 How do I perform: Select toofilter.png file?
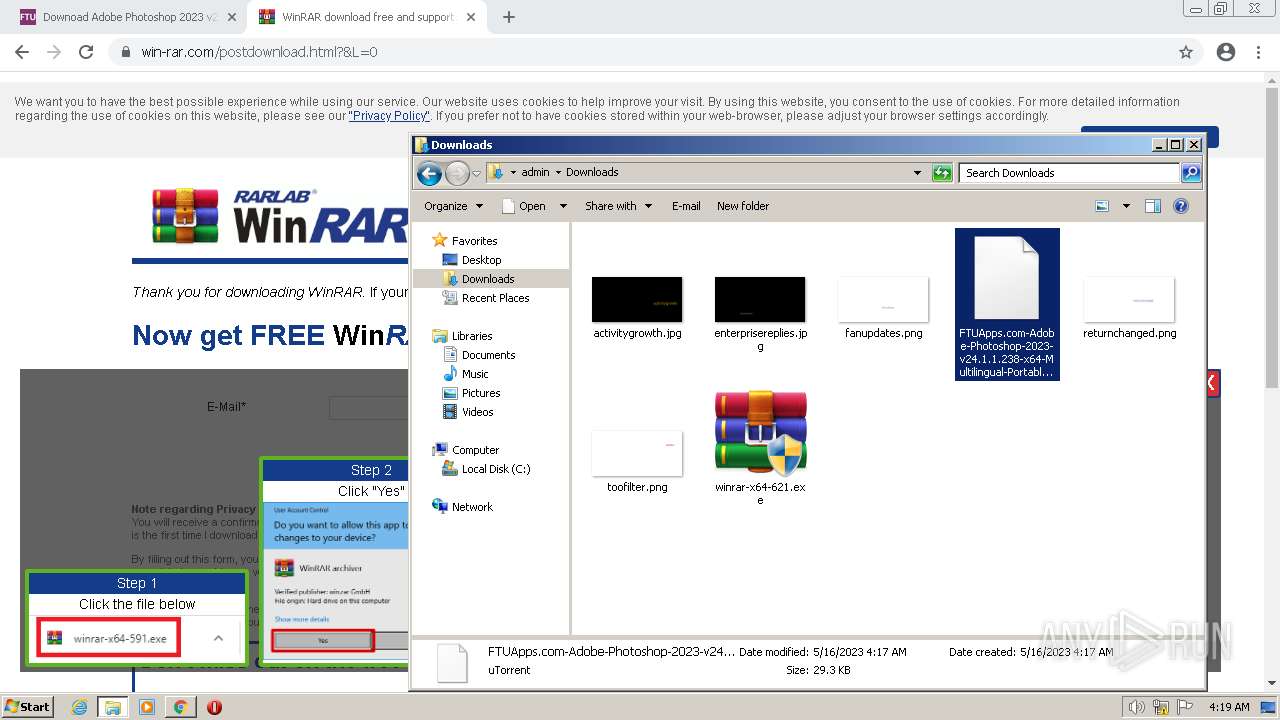pyautogui.click(x=637, y=462)
